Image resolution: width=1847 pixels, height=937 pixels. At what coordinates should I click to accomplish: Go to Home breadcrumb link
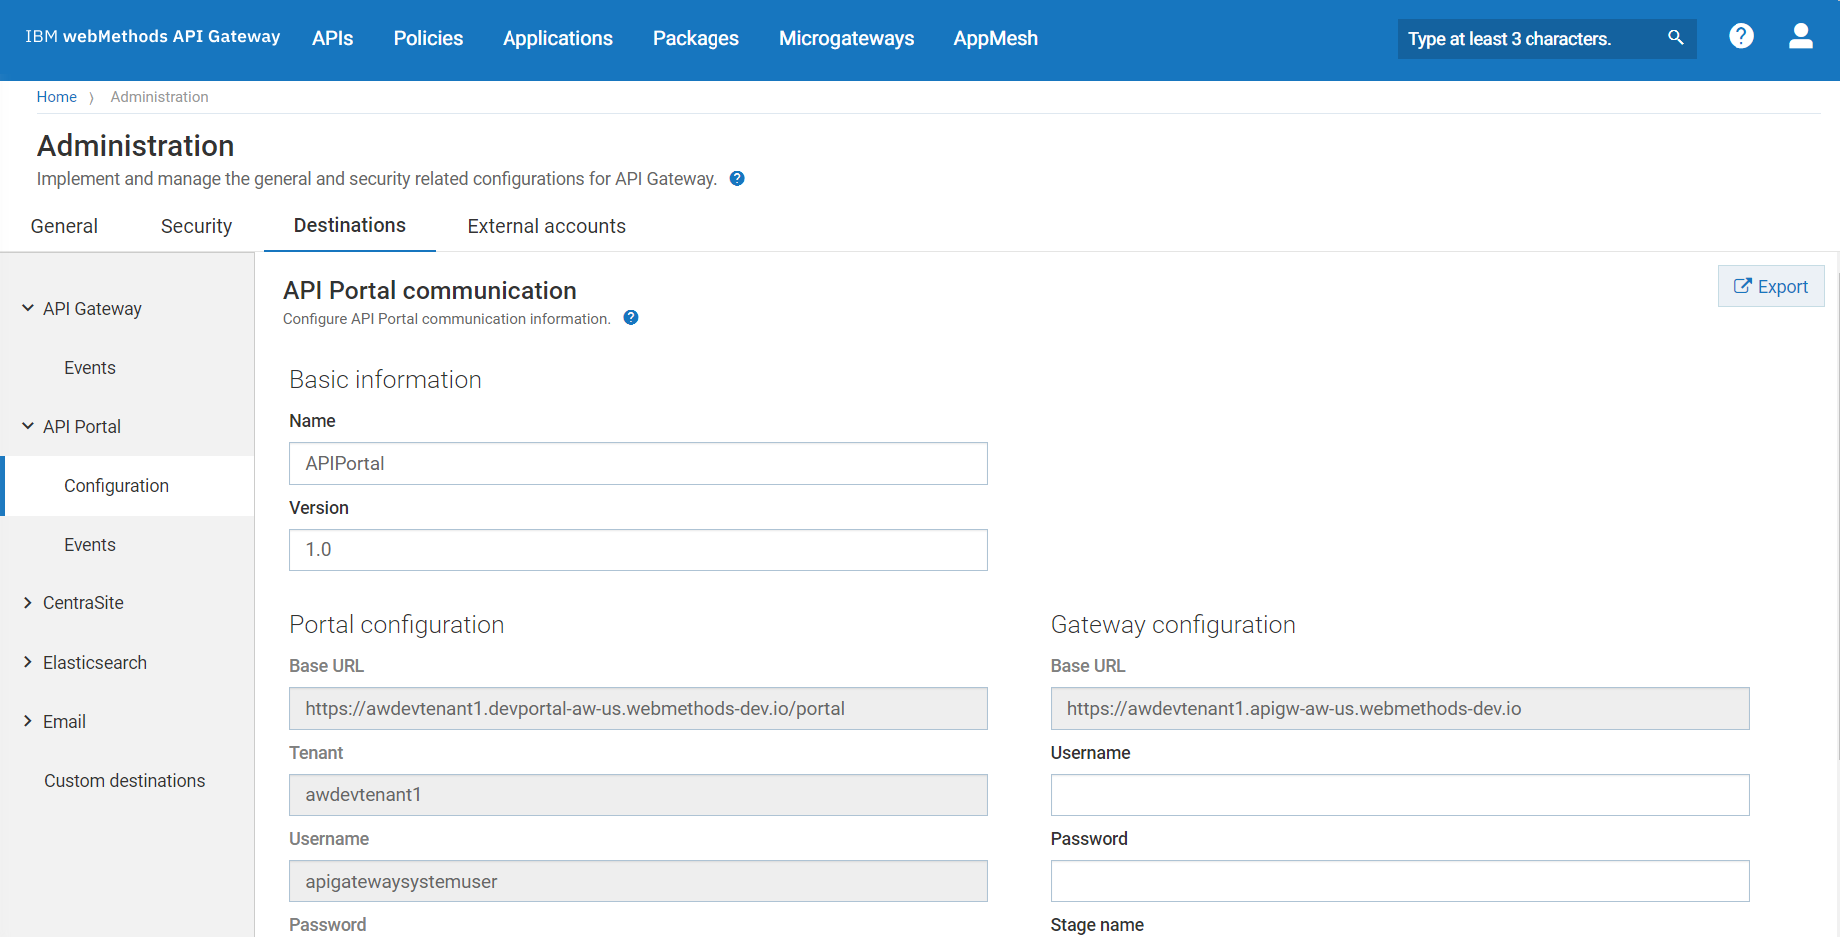pos(57,97)
